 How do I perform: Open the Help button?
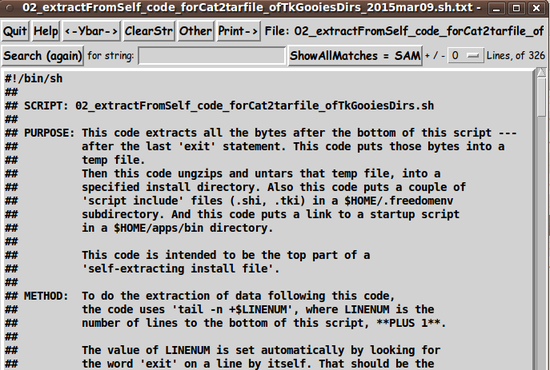pos(46,32)
